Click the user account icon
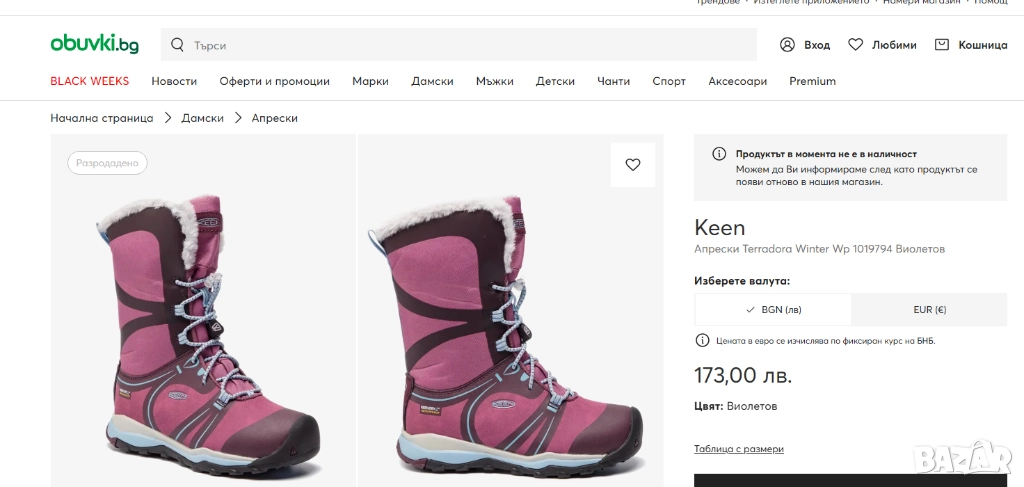Image resolution: width=1024 pixels, height=487 pixels. [x=787, y=45]
